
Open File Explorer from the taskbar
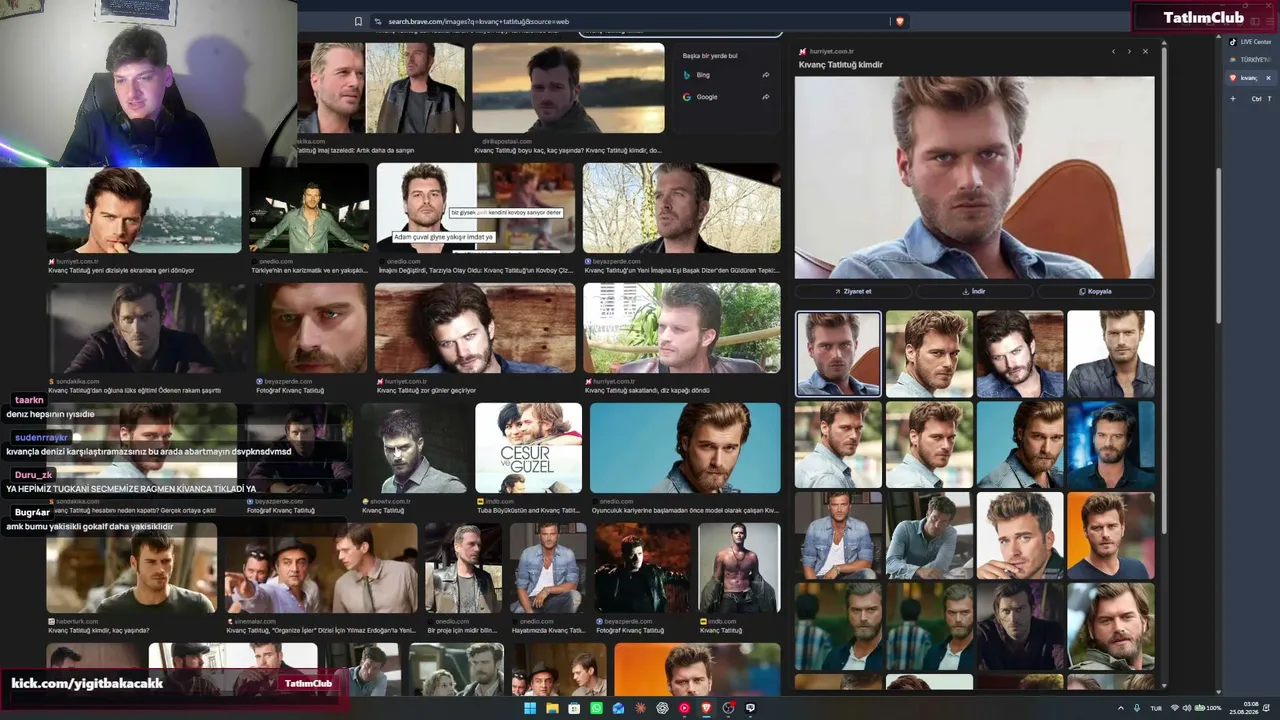pos(552,708)
